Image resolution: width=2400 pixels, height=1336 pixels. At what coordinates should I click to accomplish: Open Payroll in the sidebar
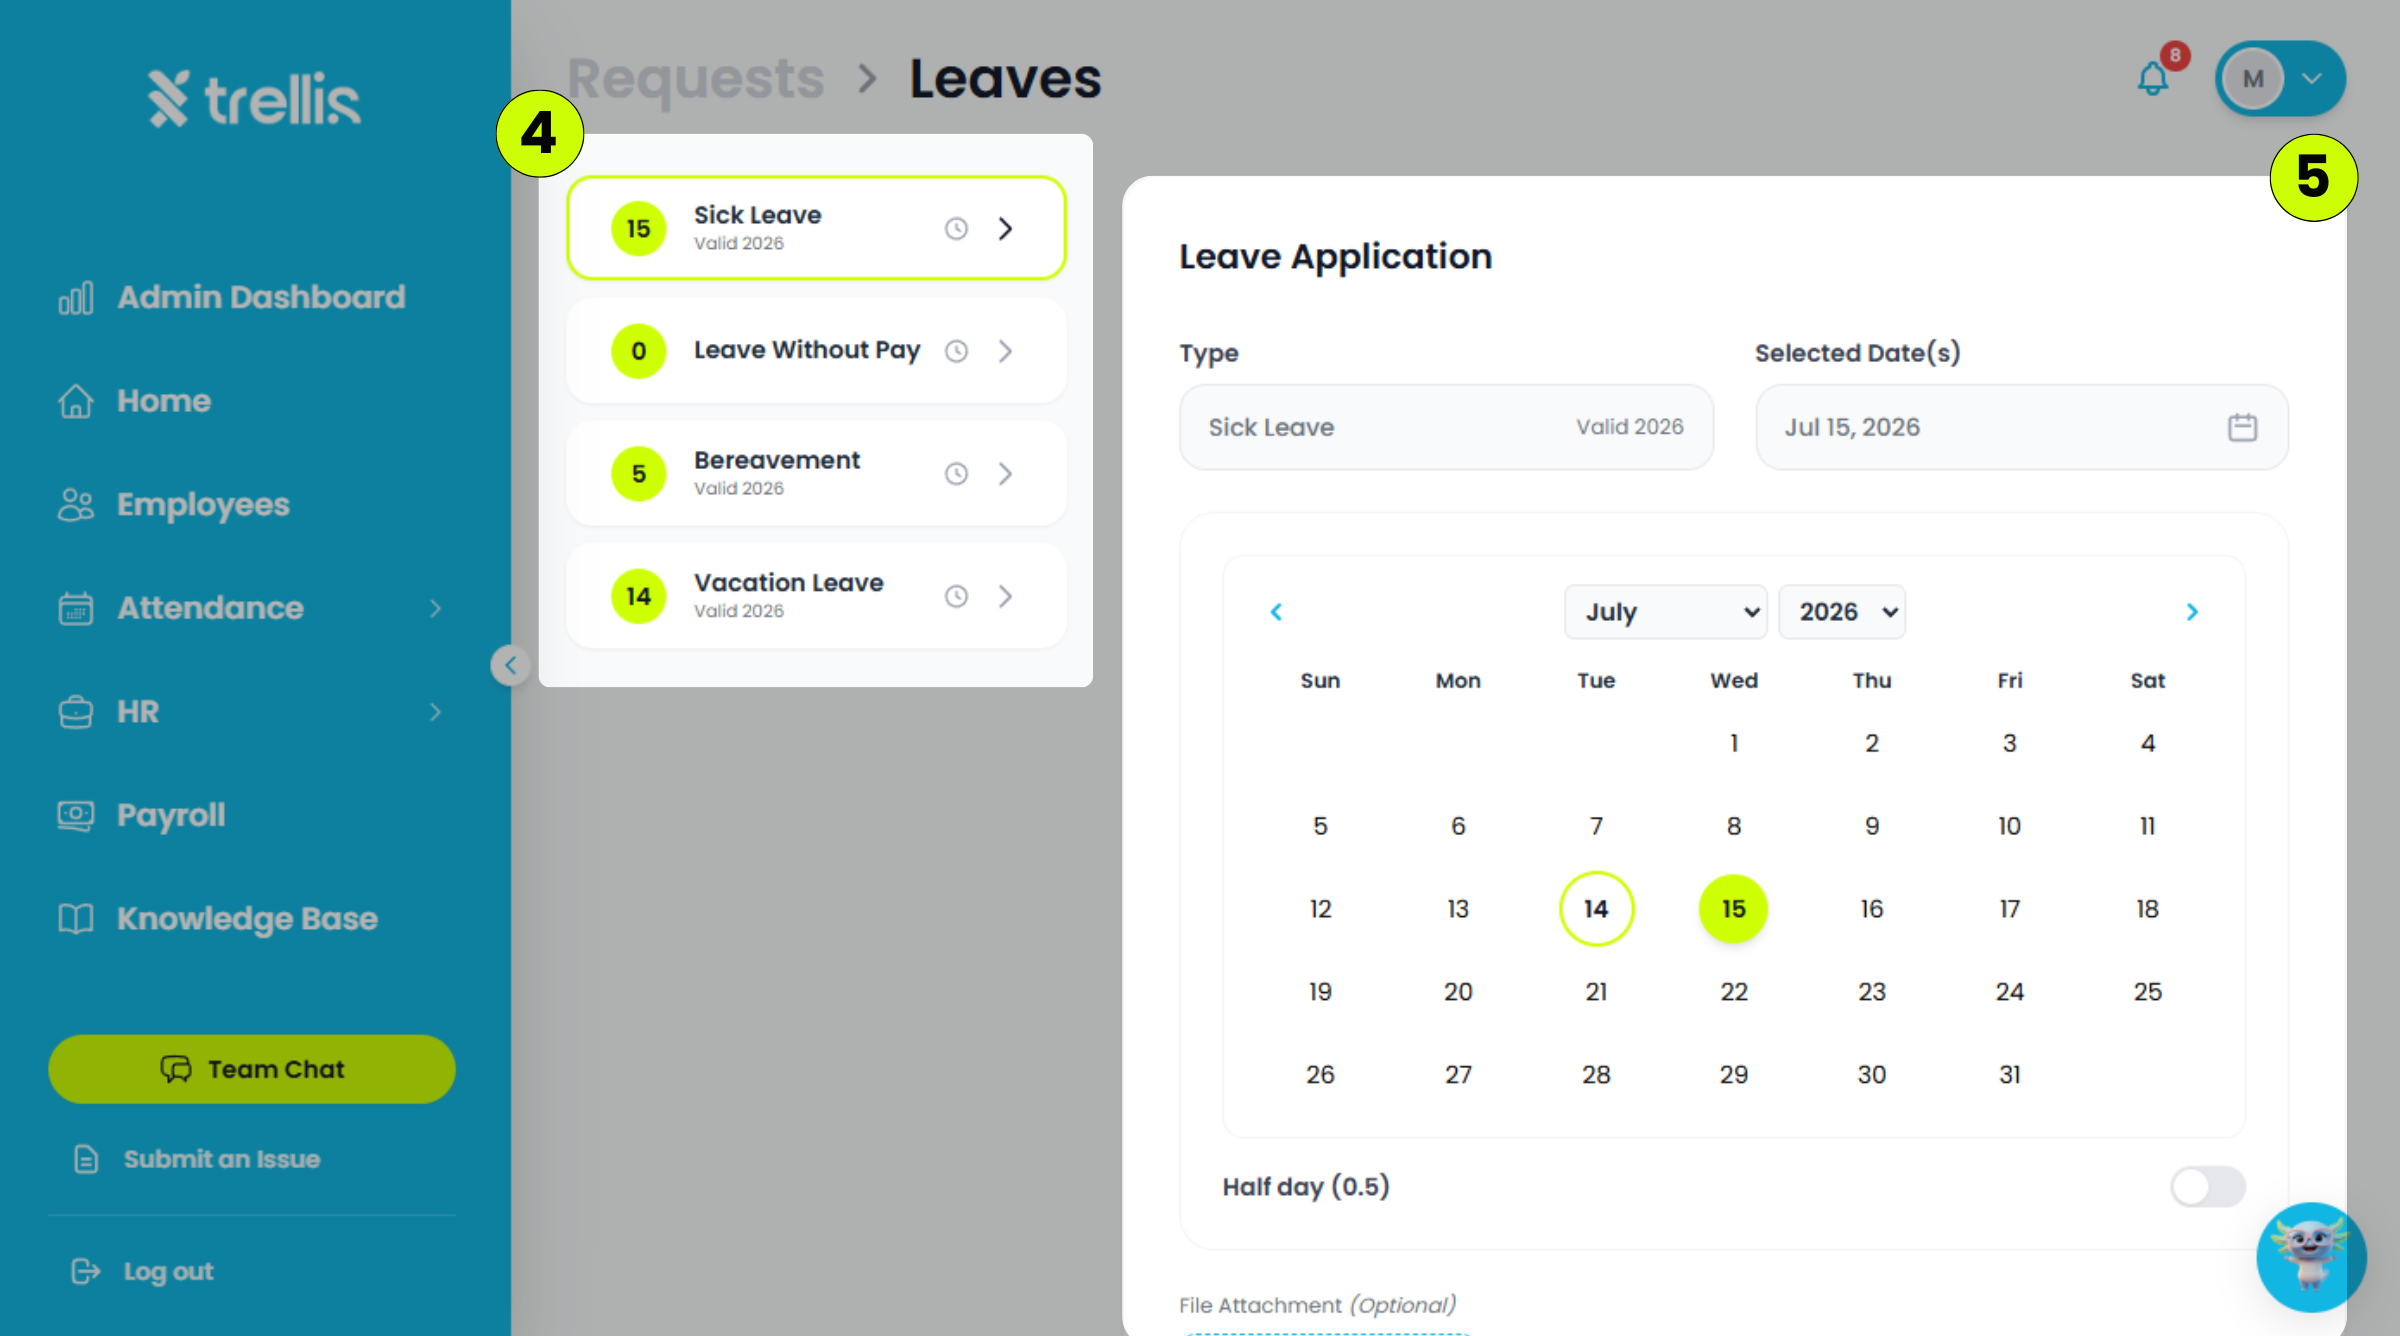click(x=170, y=815)
